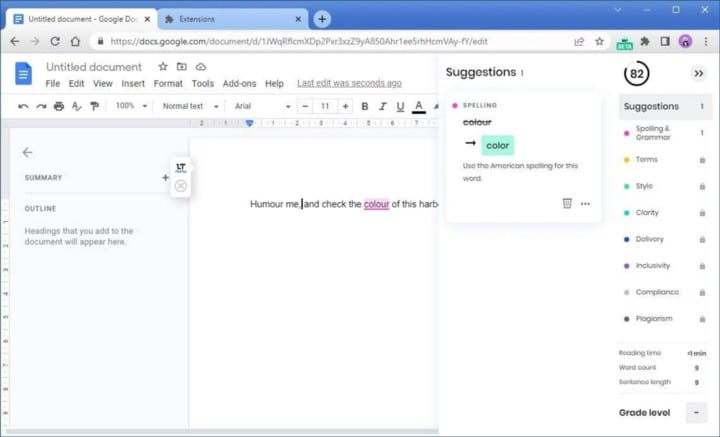Image resolution: width=720 pixels, height=437 pixels.
Task: Open the Extensions puzzle menu
Action: [x=645, y=41]
